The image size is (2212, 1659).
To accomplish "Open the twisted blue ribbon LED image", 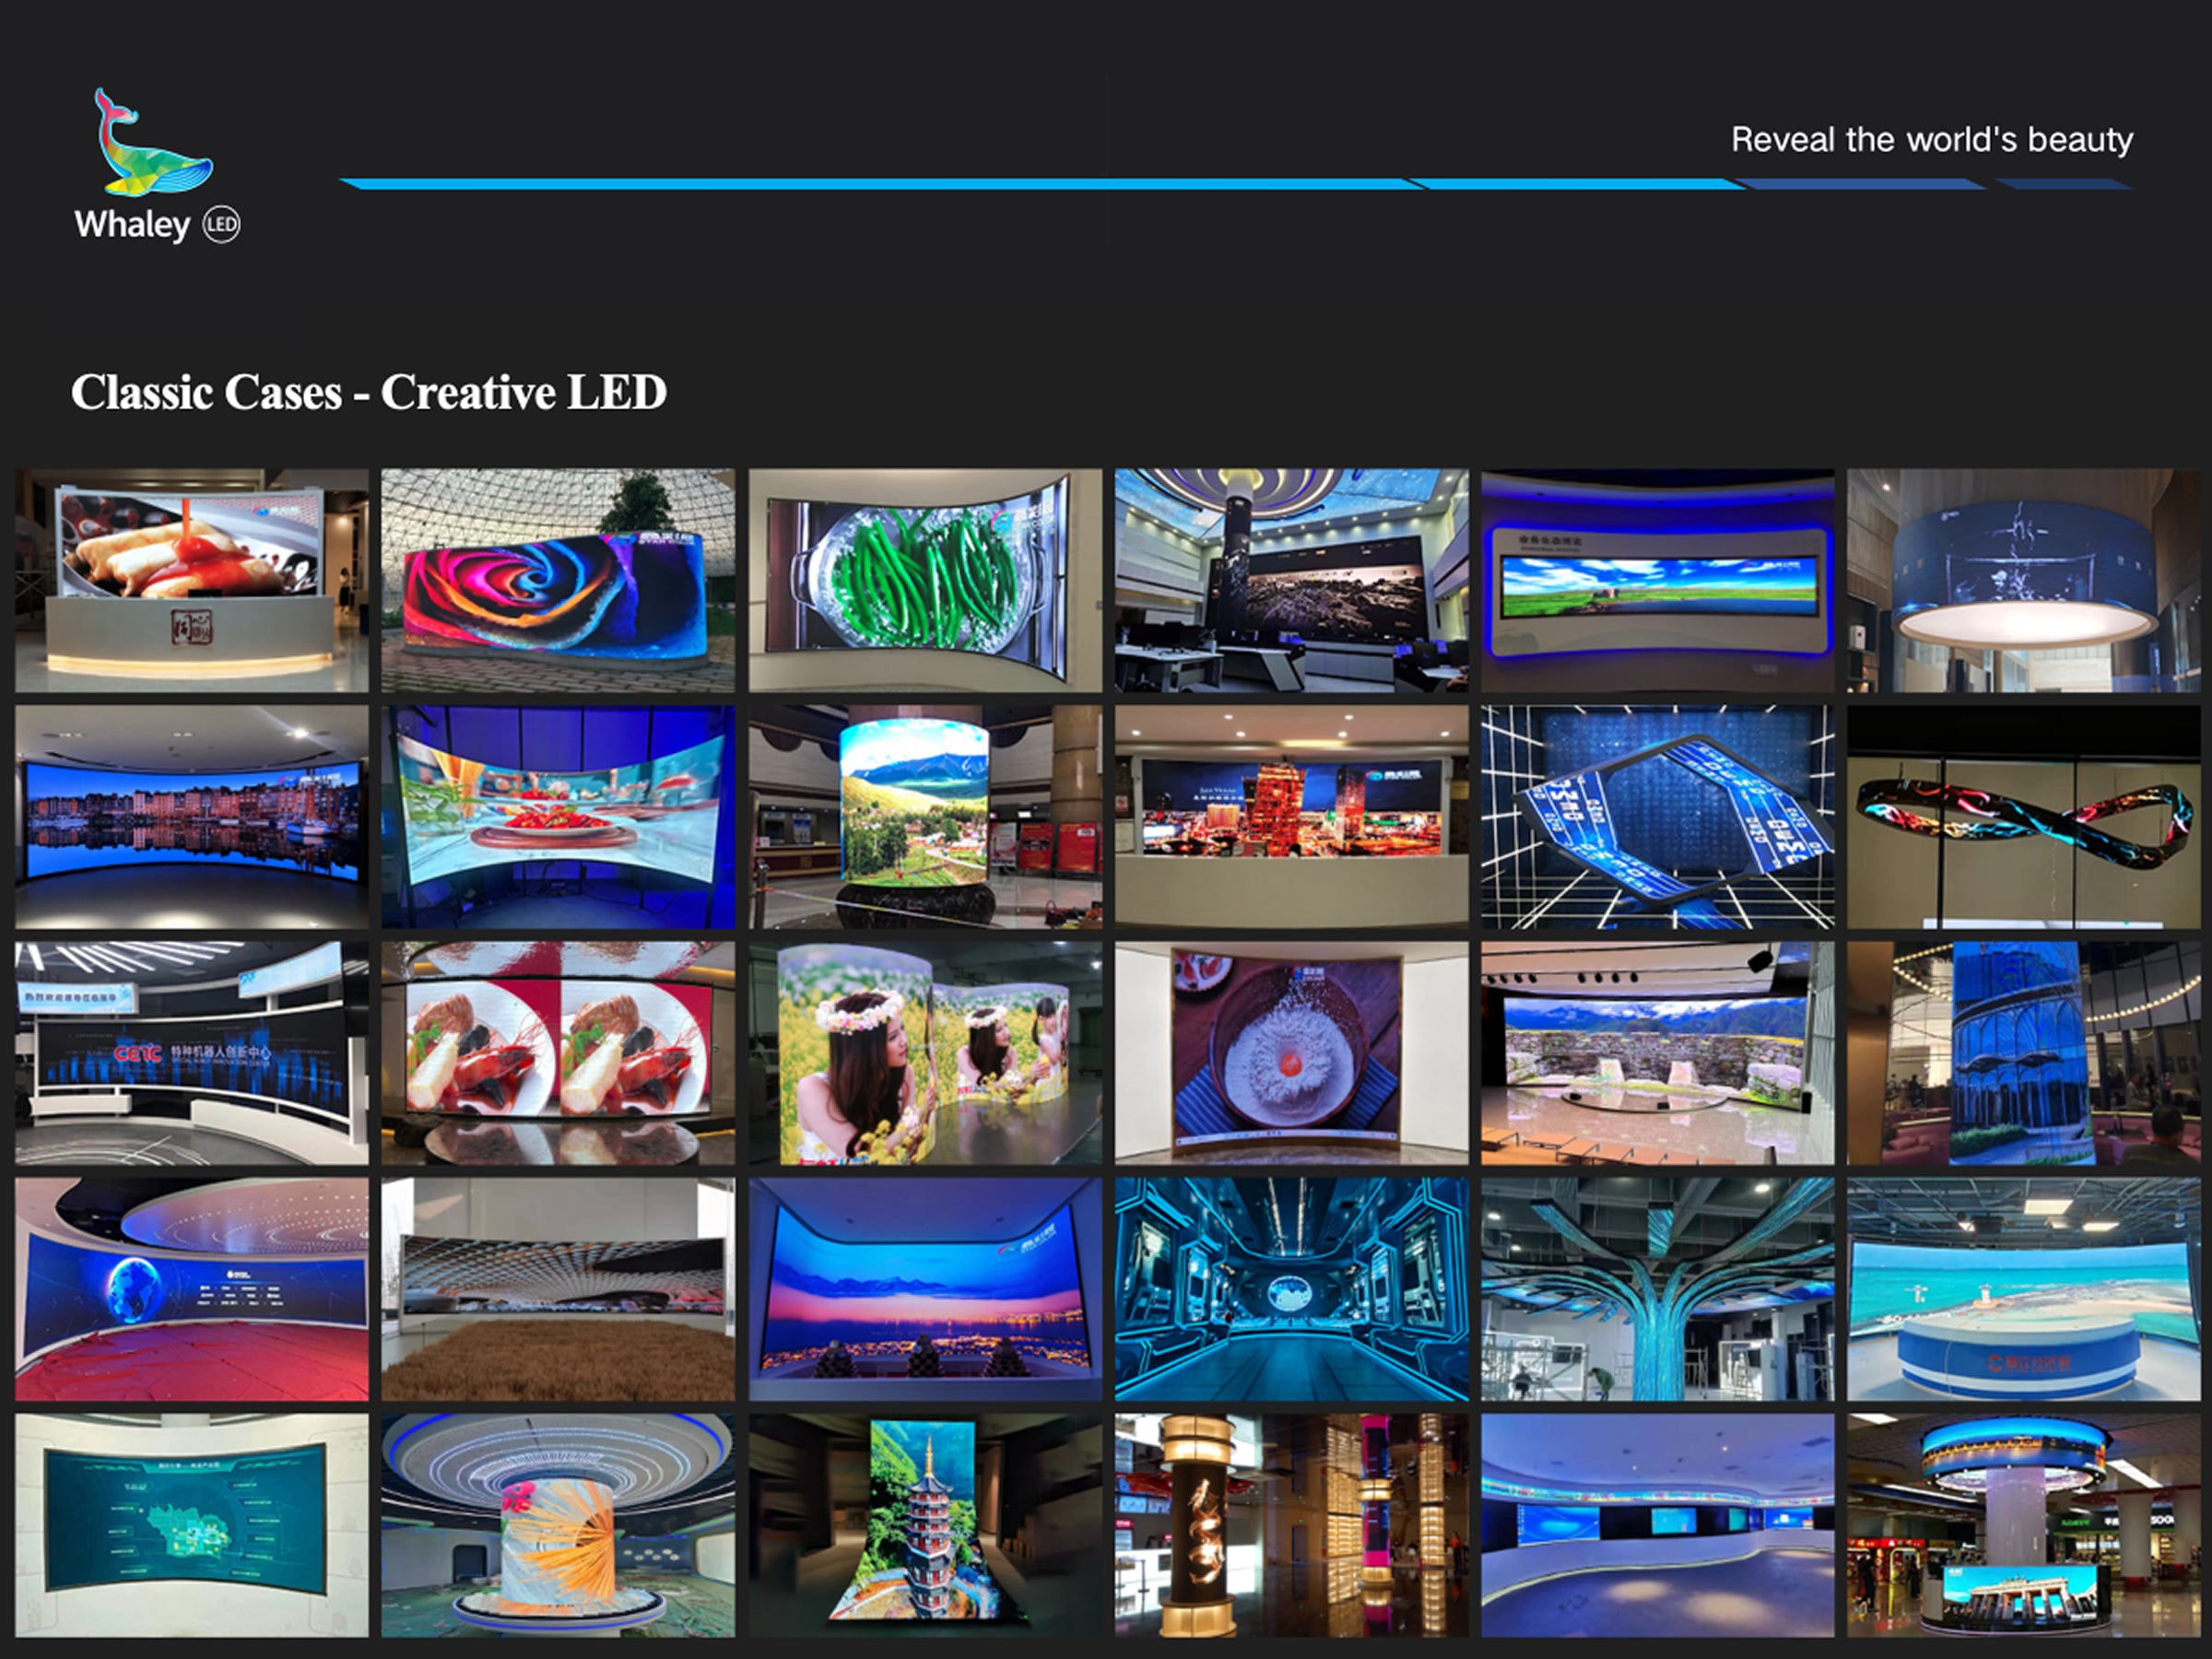I will [1657, 816].
